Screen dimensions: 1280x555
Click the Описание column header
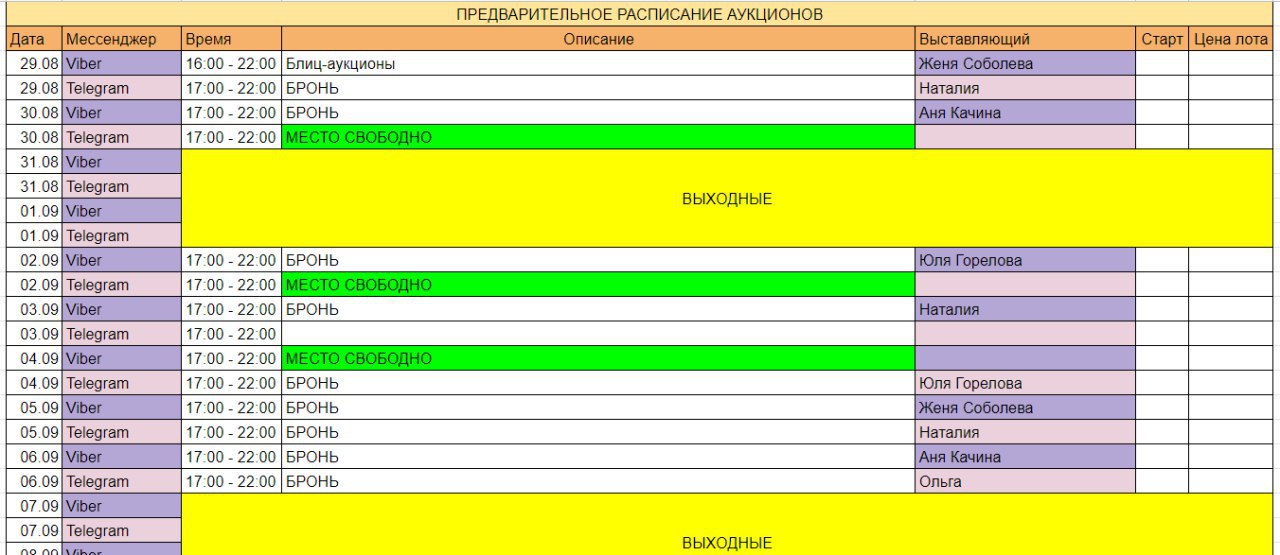pyautogui.click(x=598, y=39)
